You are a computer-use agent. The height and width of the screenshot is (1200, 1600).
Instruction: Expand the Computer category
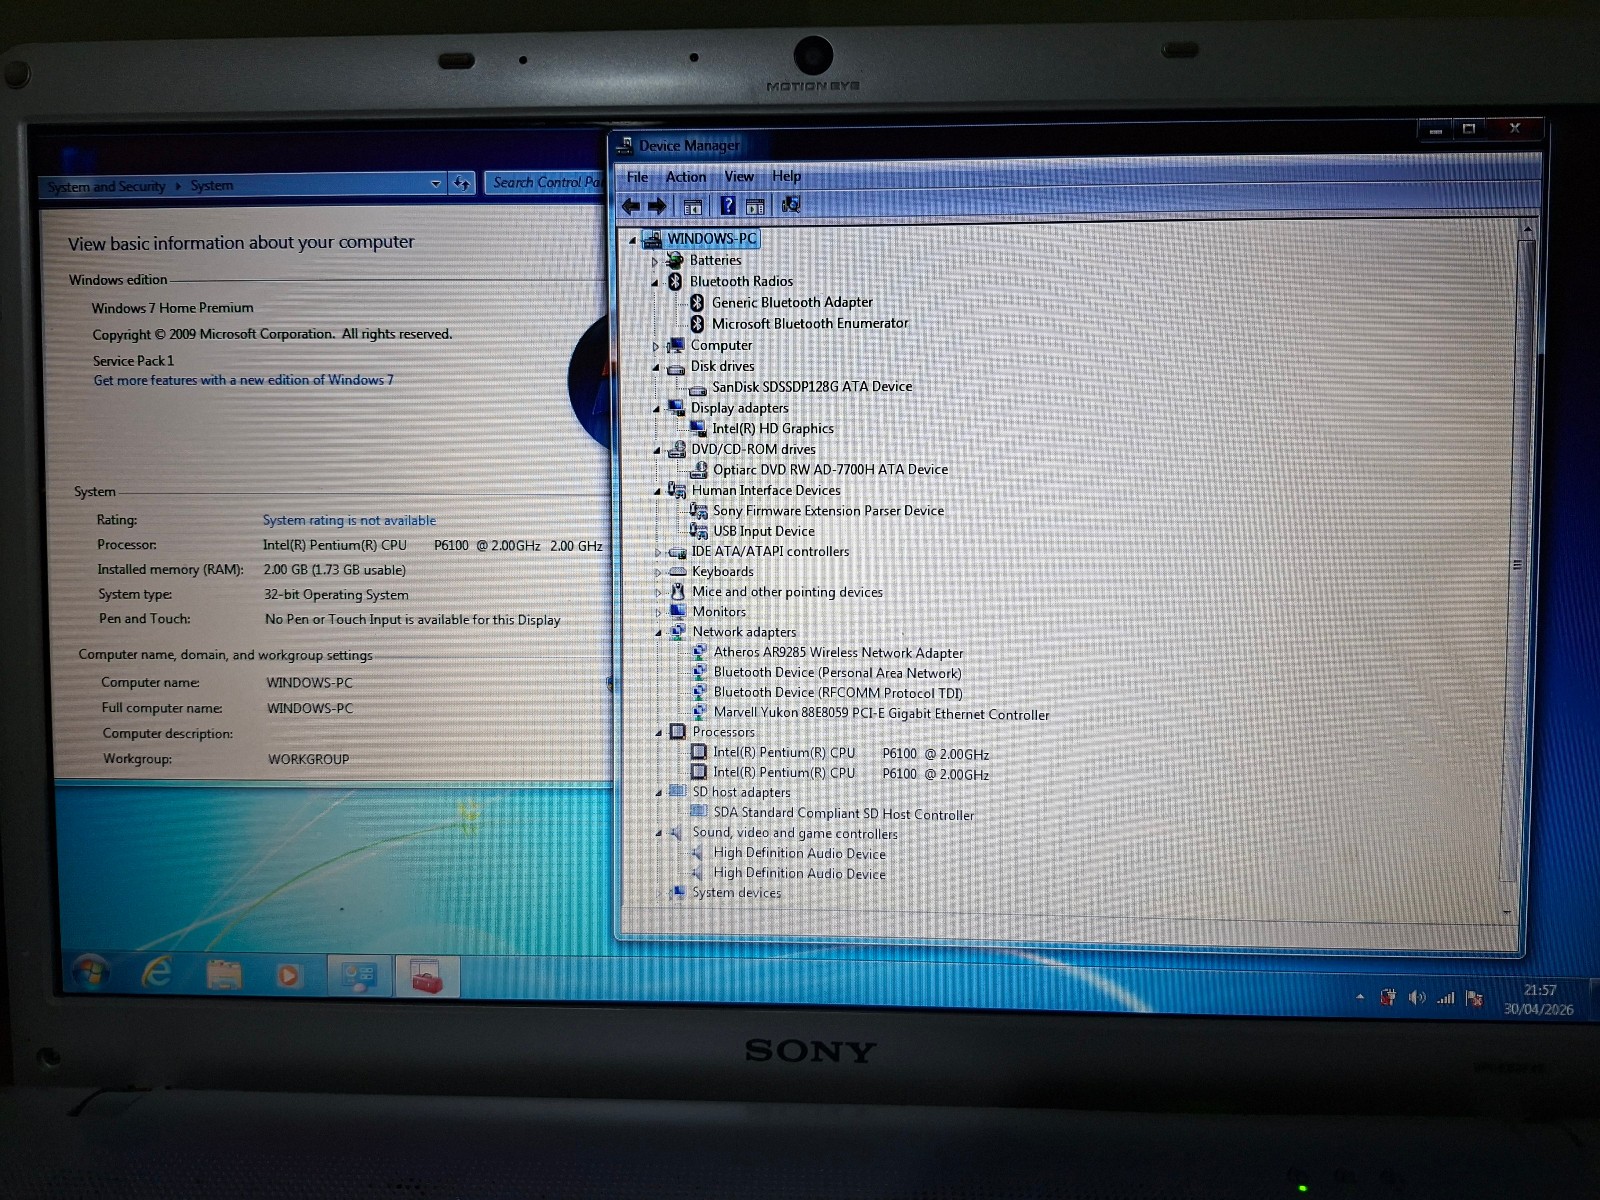pos(656,347)
